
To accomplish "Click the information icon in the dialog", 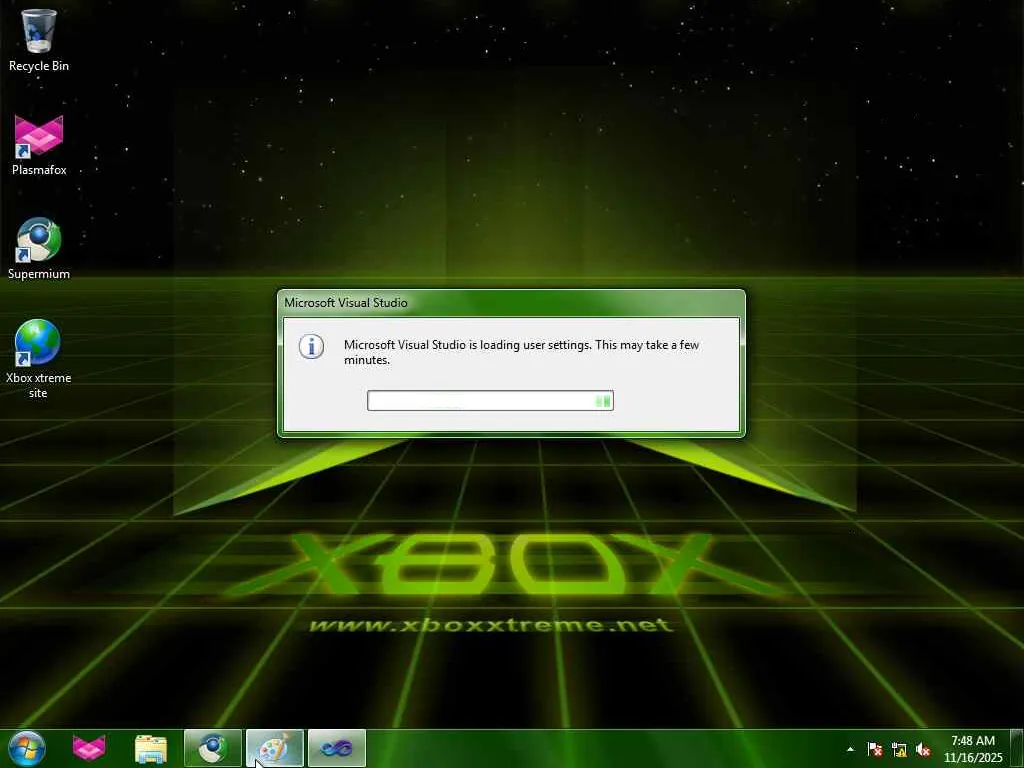I will click(312, 346).
